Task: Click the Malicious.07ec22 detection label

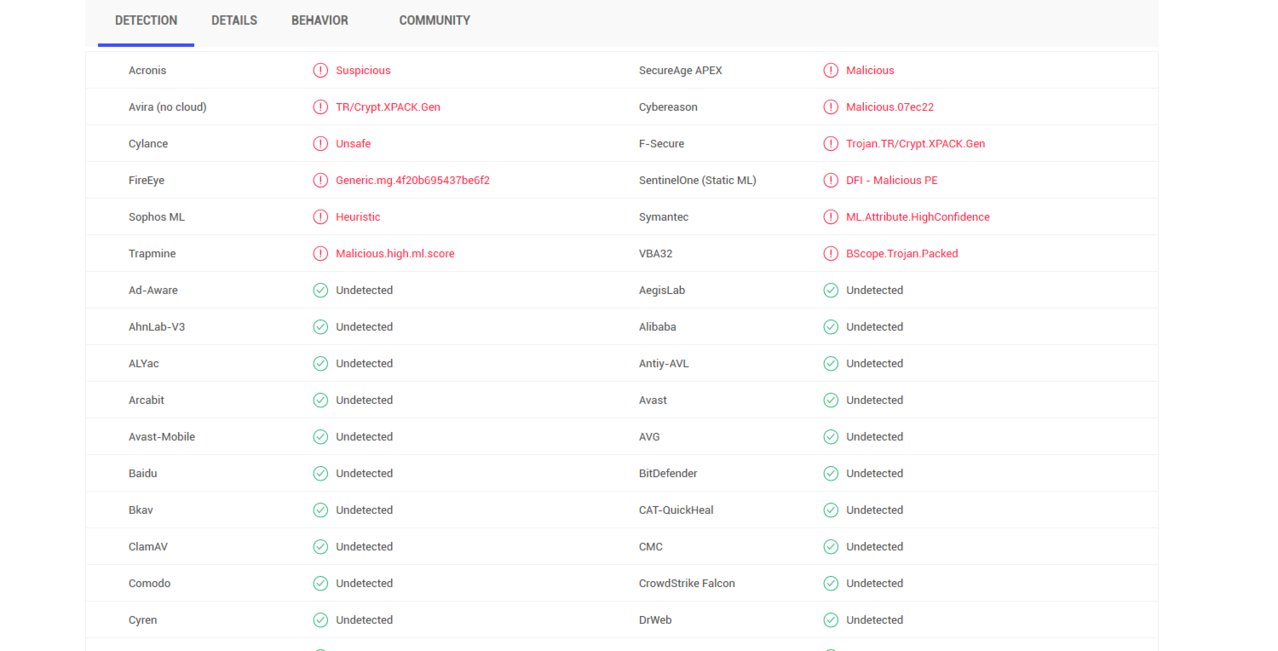Action: pos(890,107)
